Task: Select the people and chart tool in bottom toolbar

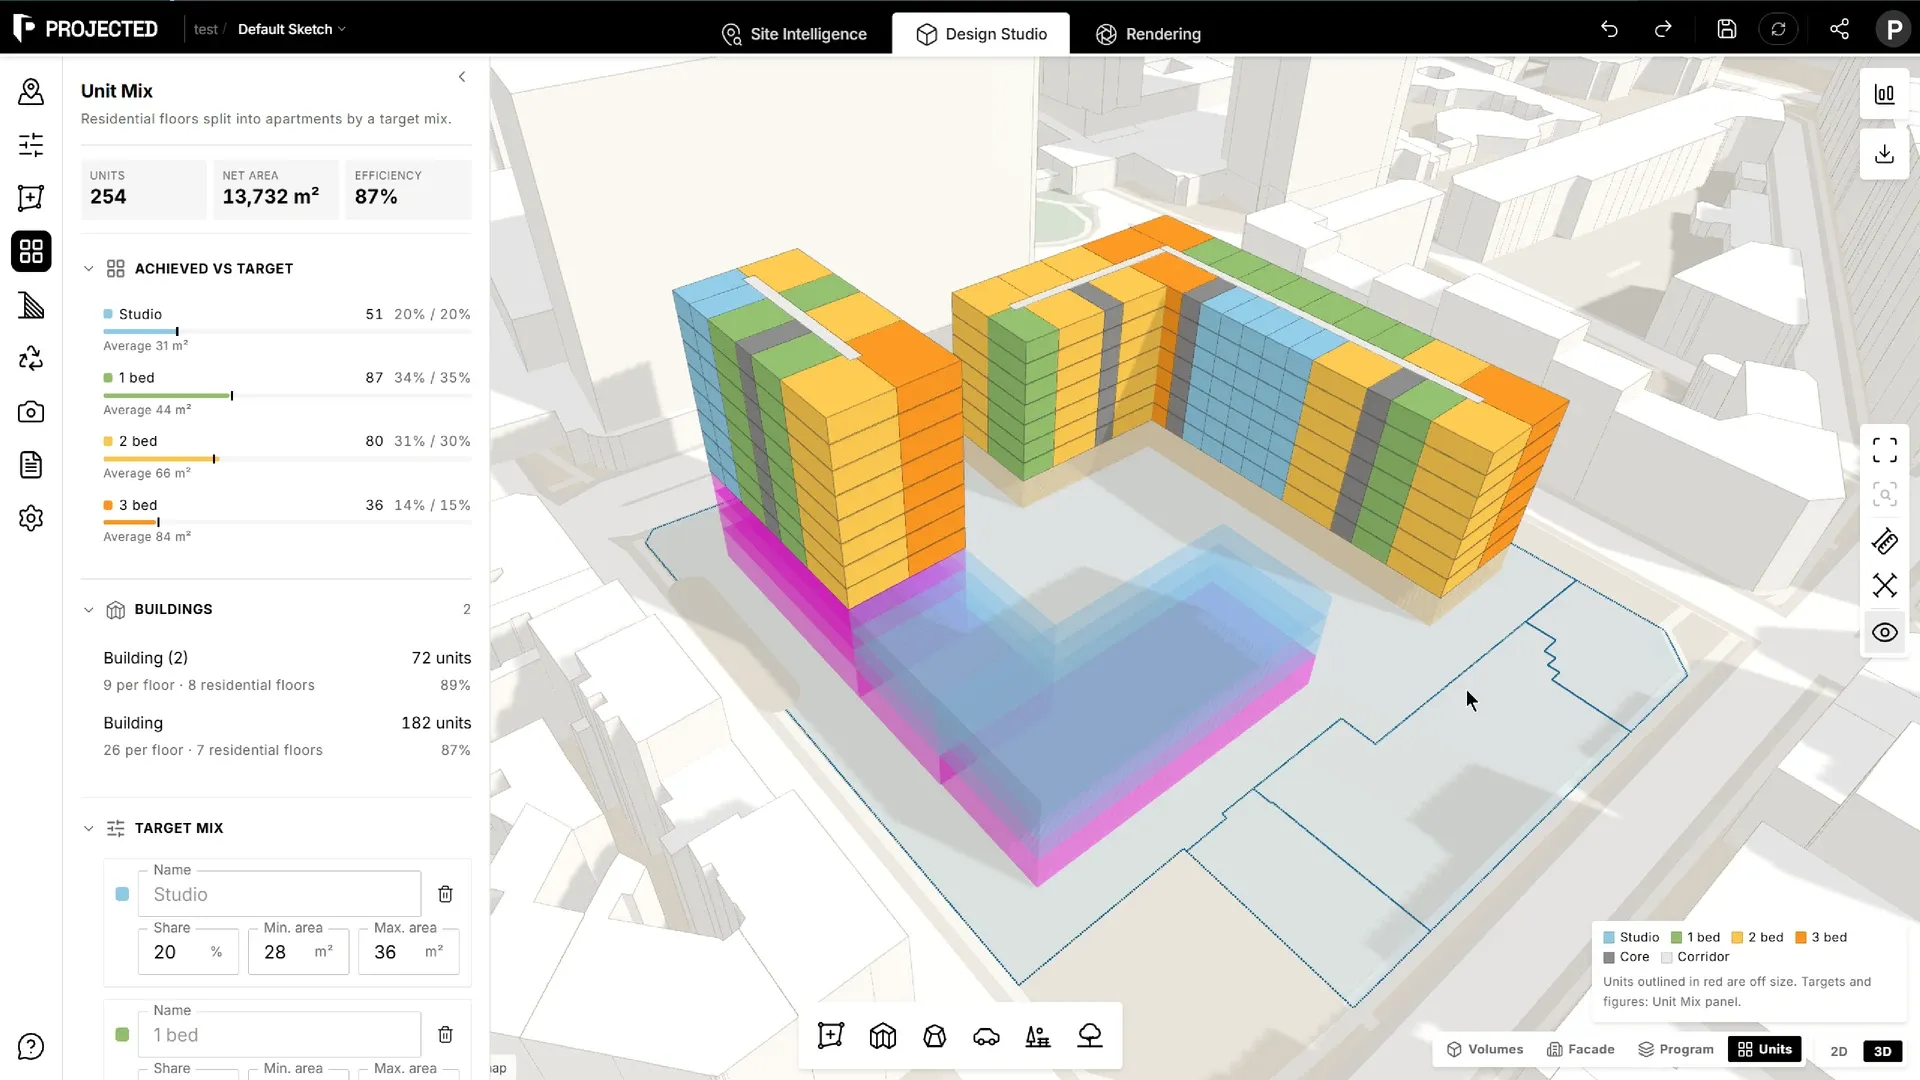Action: (x=1038, y=1036)
